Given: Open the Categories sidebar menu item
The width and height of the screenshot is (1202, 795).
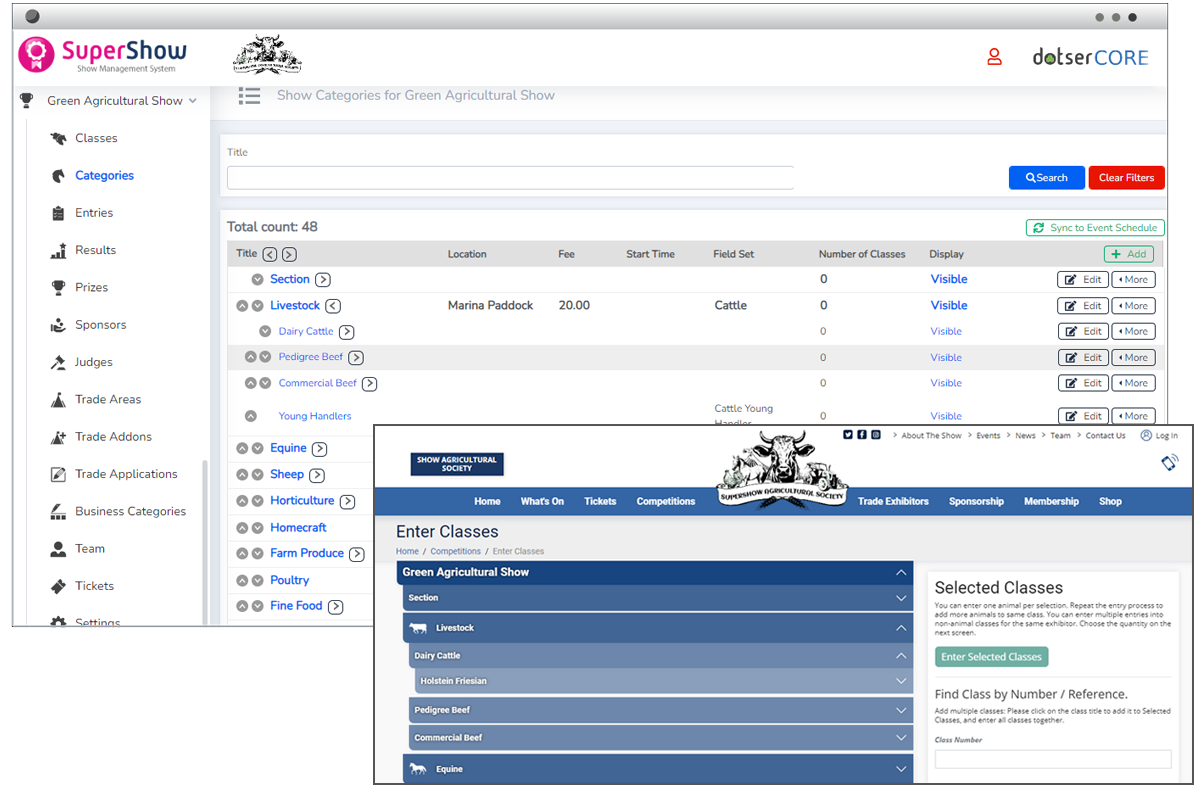Looking at the screenshot, I should point(104,176).
